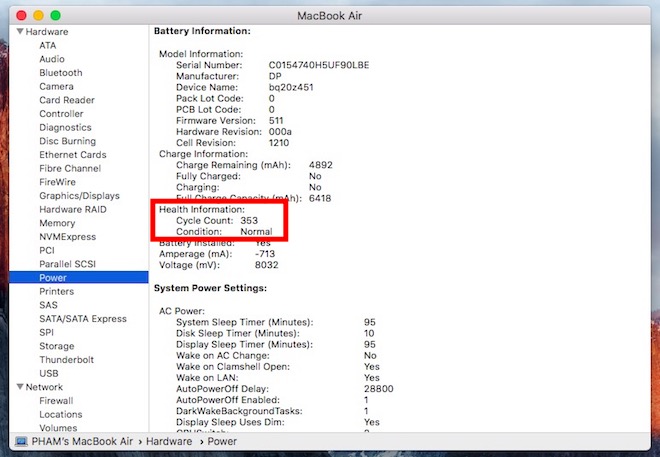Select PCI in the sidebar
Image resolution: width=660 pixels, height=457 pixels.
47,250
